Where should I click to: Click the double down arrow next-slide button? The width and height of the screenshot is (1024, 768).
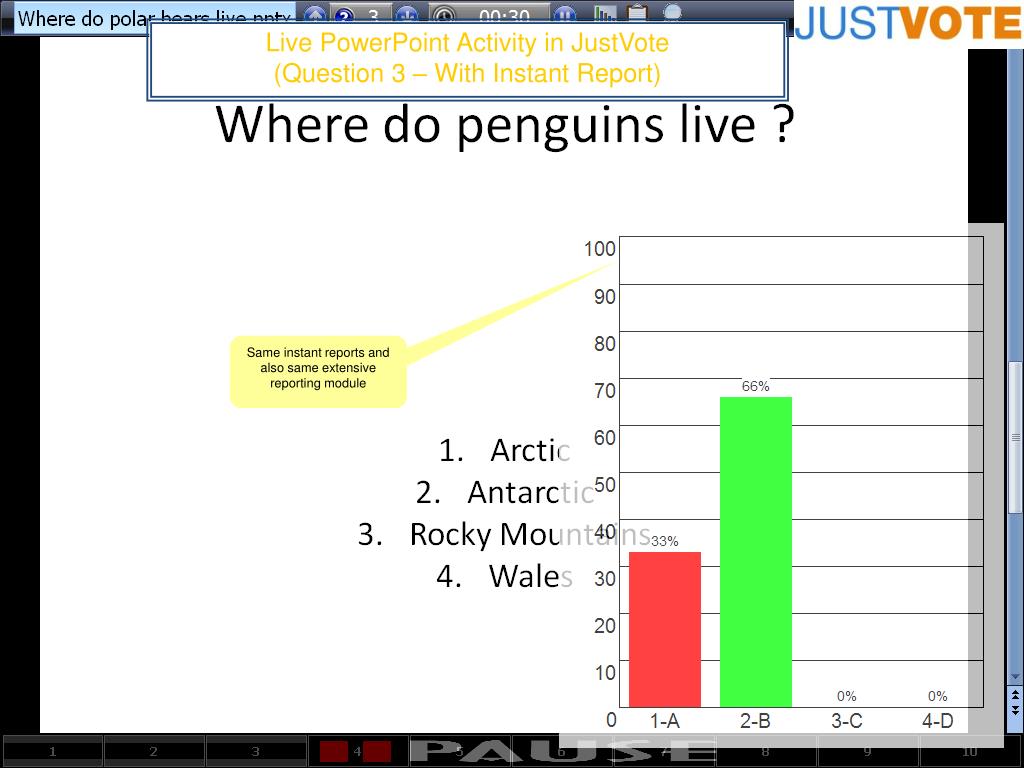1015,709
